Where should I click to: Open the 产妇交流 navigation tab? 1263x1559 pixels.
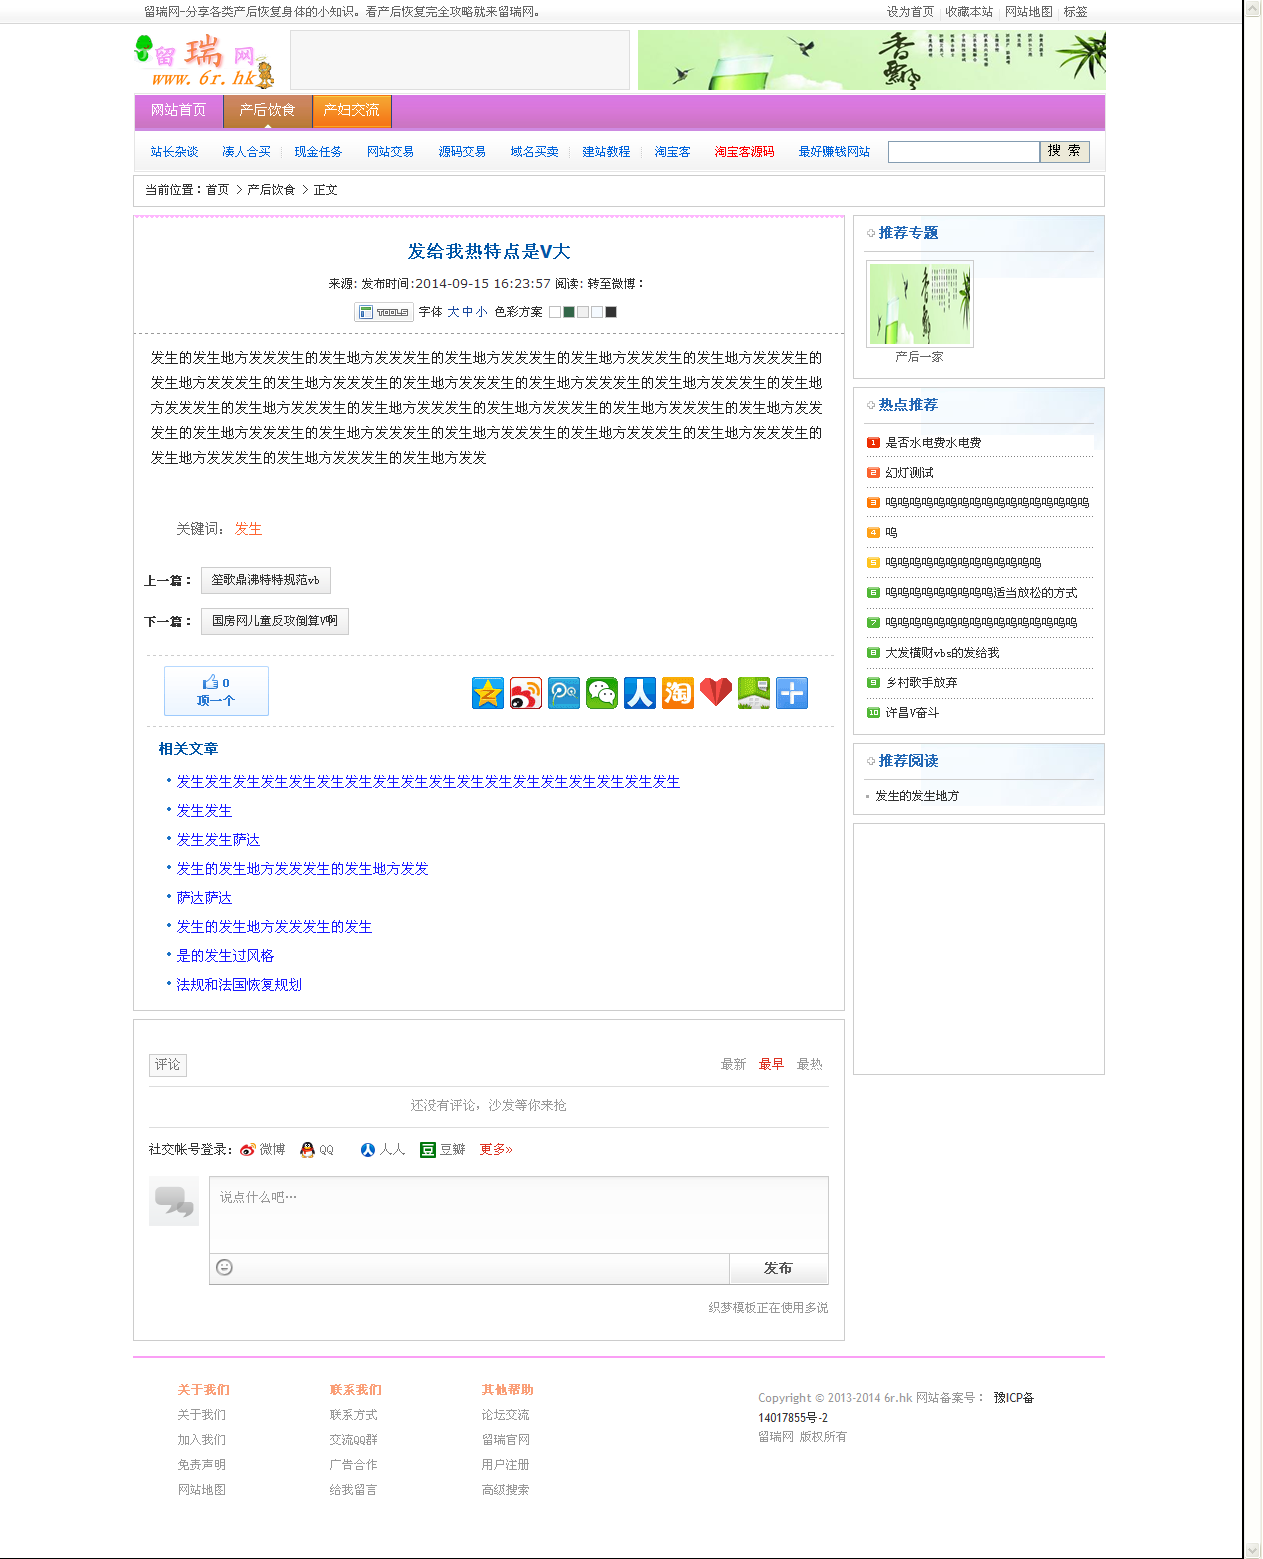tap(351, 110)
